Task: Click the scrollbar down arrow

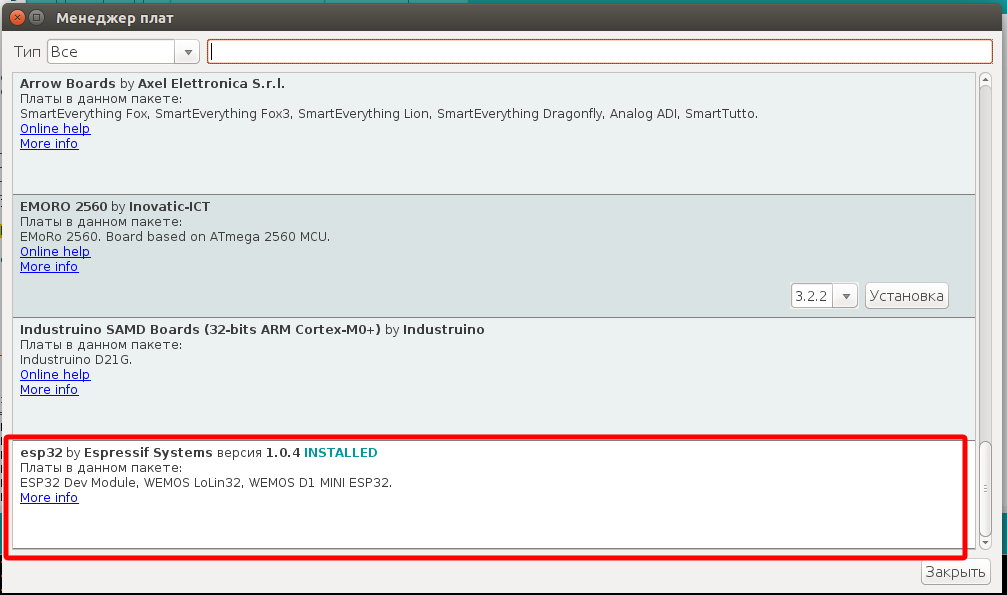Action: [986, 541]
